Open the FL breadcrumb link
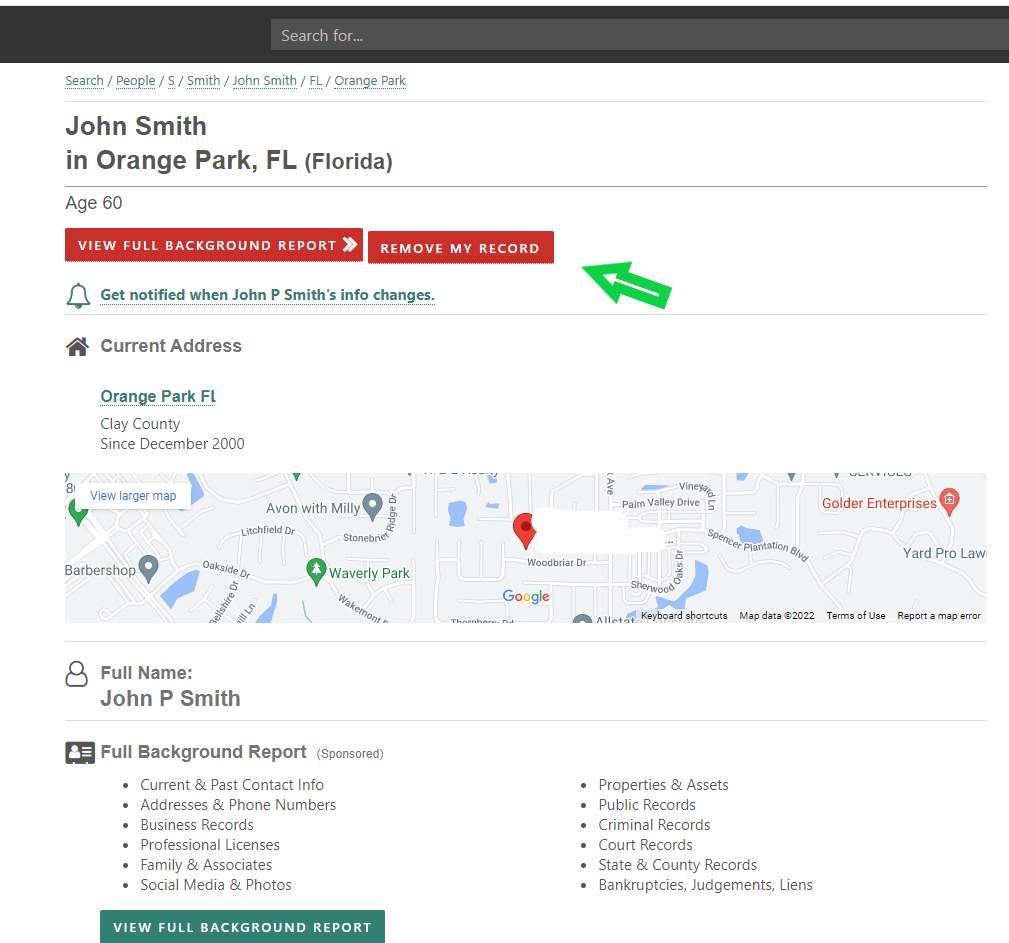This screenshot has height=943, width=1009. [316, 81]
